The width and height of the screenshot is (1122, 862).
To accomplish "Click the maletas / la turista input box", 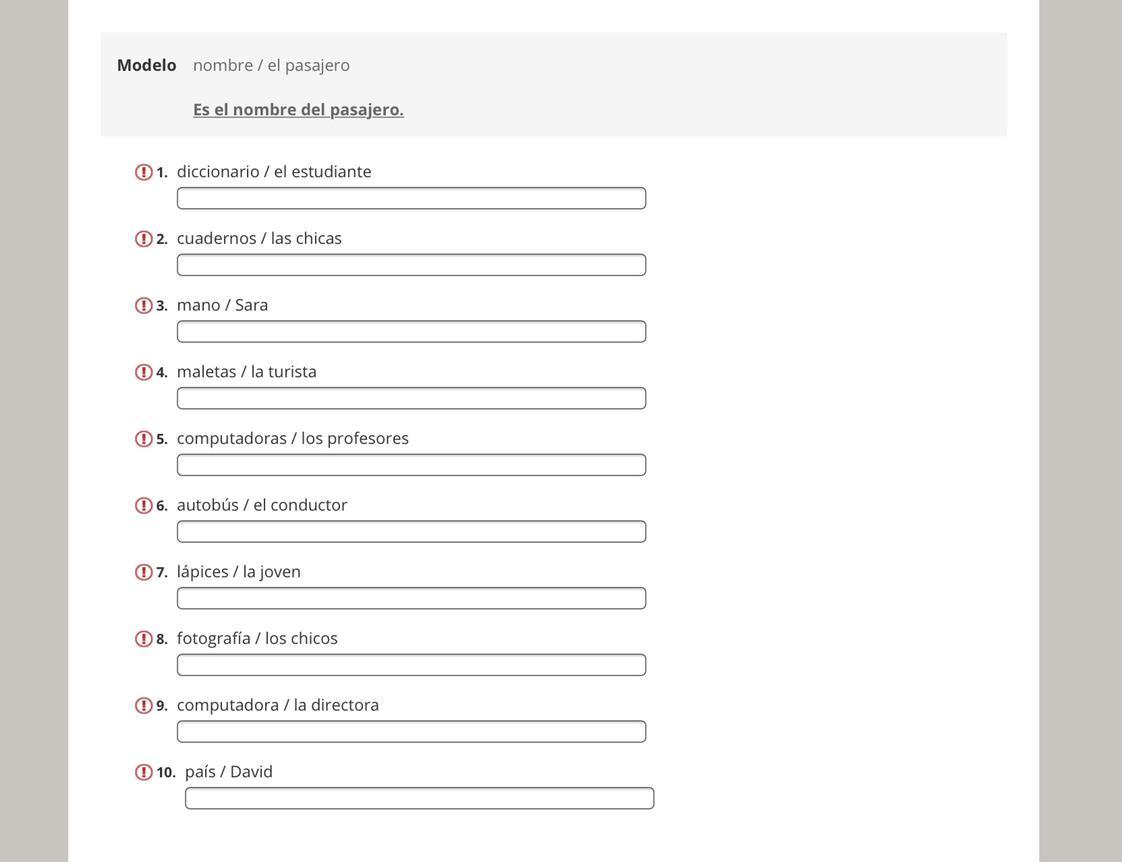I will (x=411, y=398).
